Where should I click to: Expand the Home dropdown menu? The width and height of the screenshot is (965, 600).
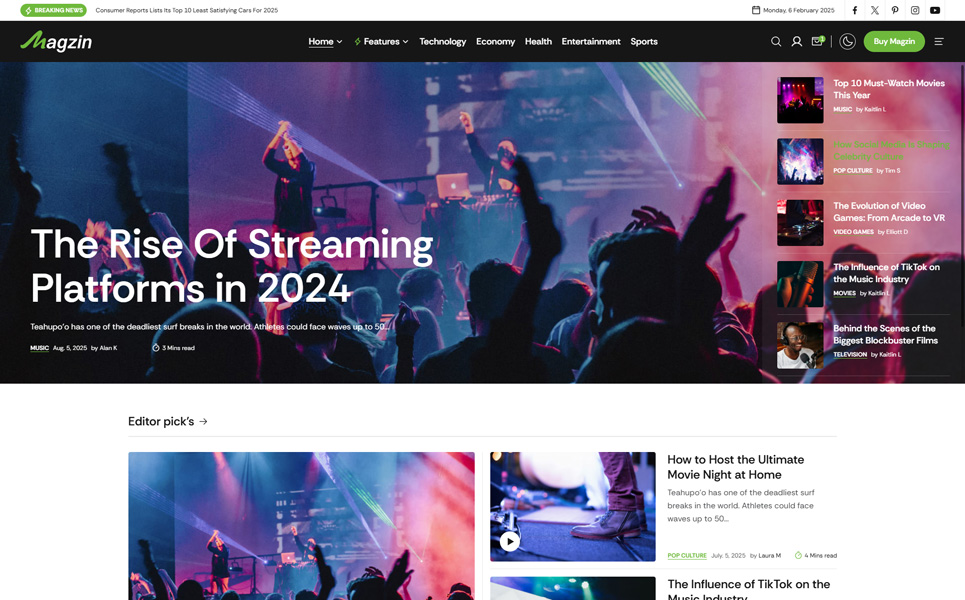[325, 42]
